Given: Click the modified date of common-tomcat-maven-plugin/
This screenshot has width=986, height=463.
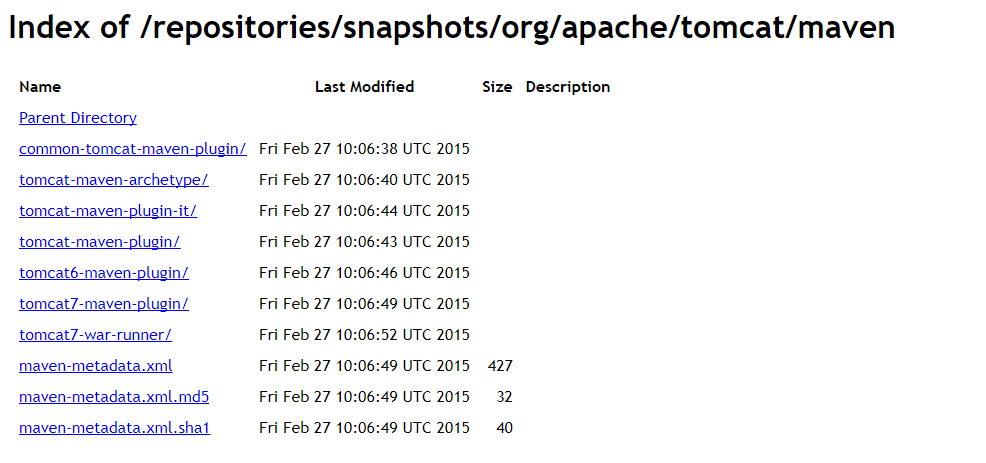Looking at the screenshot, I should coord(364,149).
